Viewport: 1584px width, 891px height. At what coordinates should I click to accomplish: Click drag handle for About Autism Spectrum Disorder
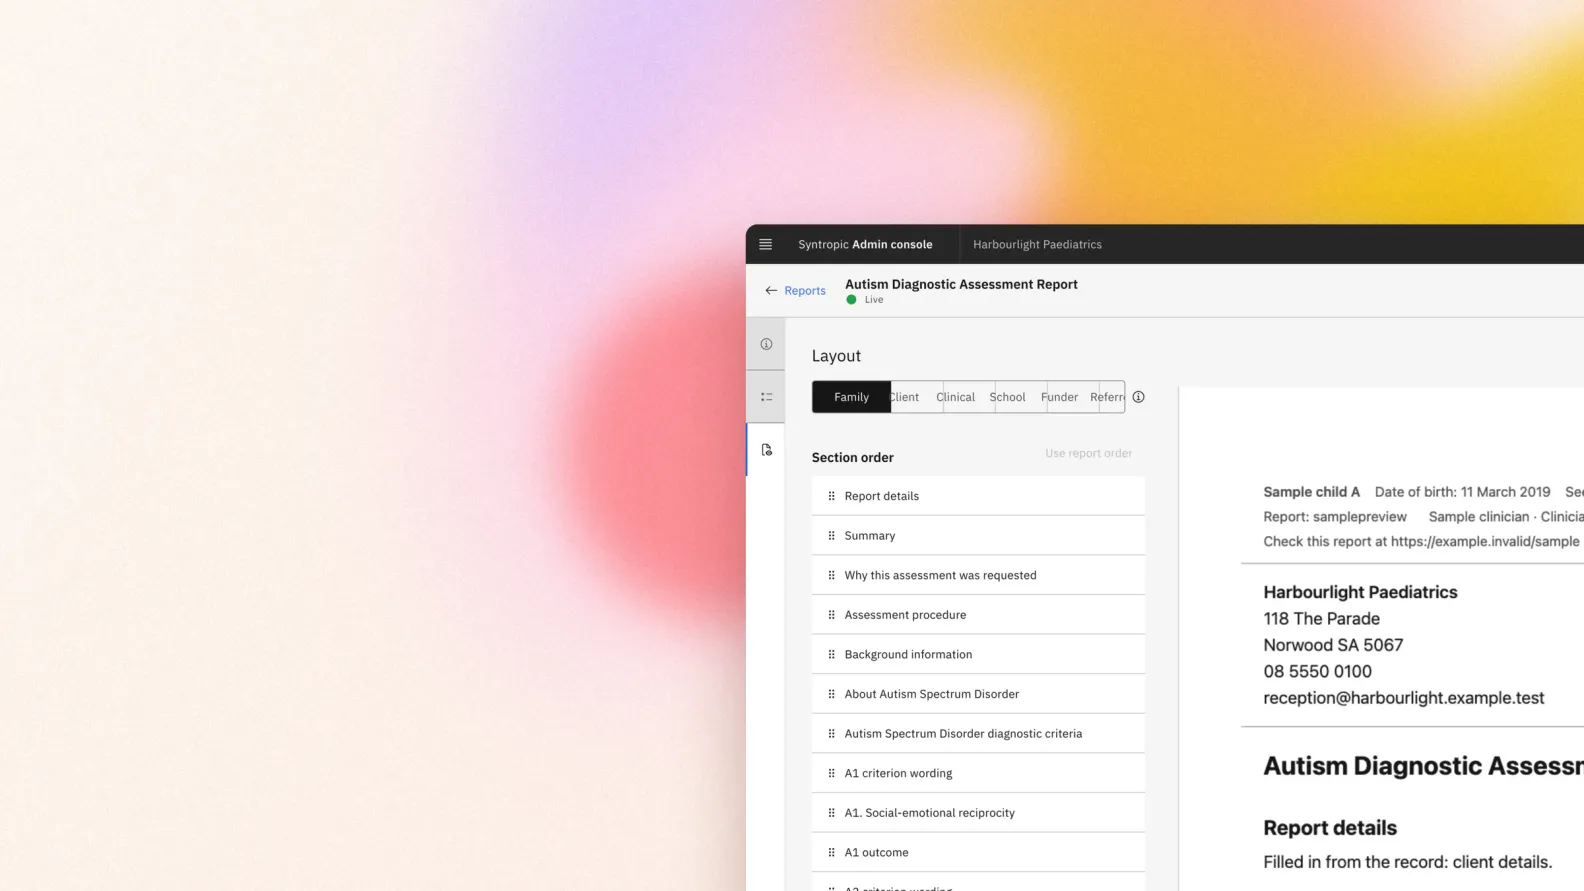[831, 694]
